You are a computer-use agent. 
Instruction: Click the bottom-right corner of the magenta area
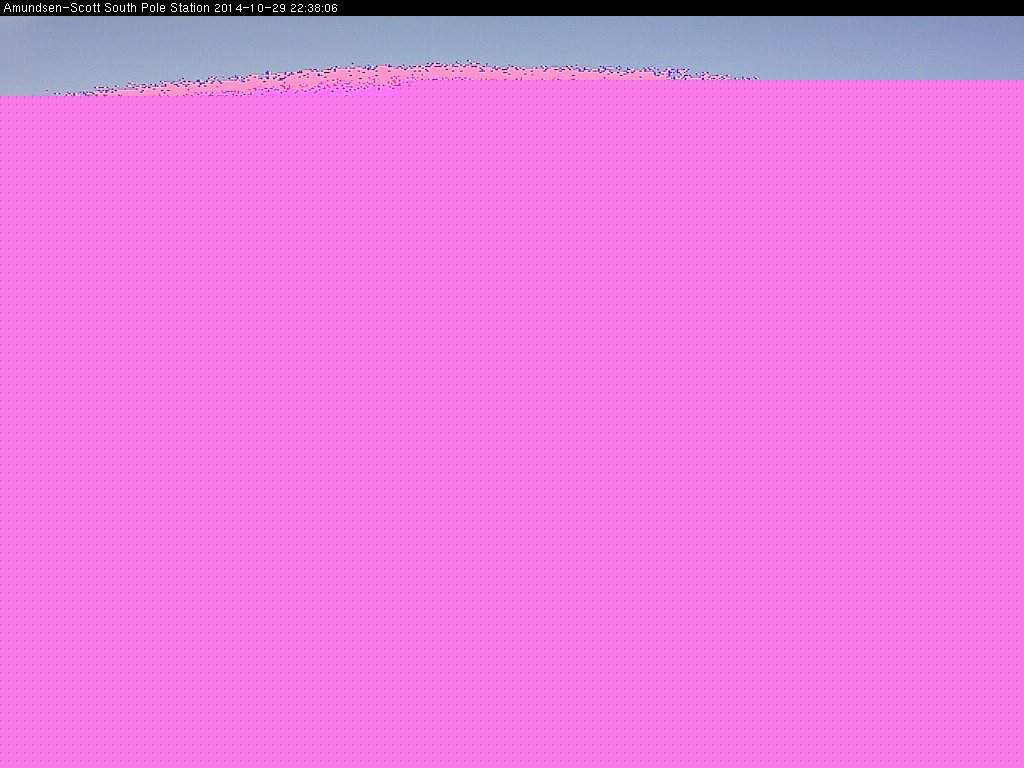(x=1018, y=762)
